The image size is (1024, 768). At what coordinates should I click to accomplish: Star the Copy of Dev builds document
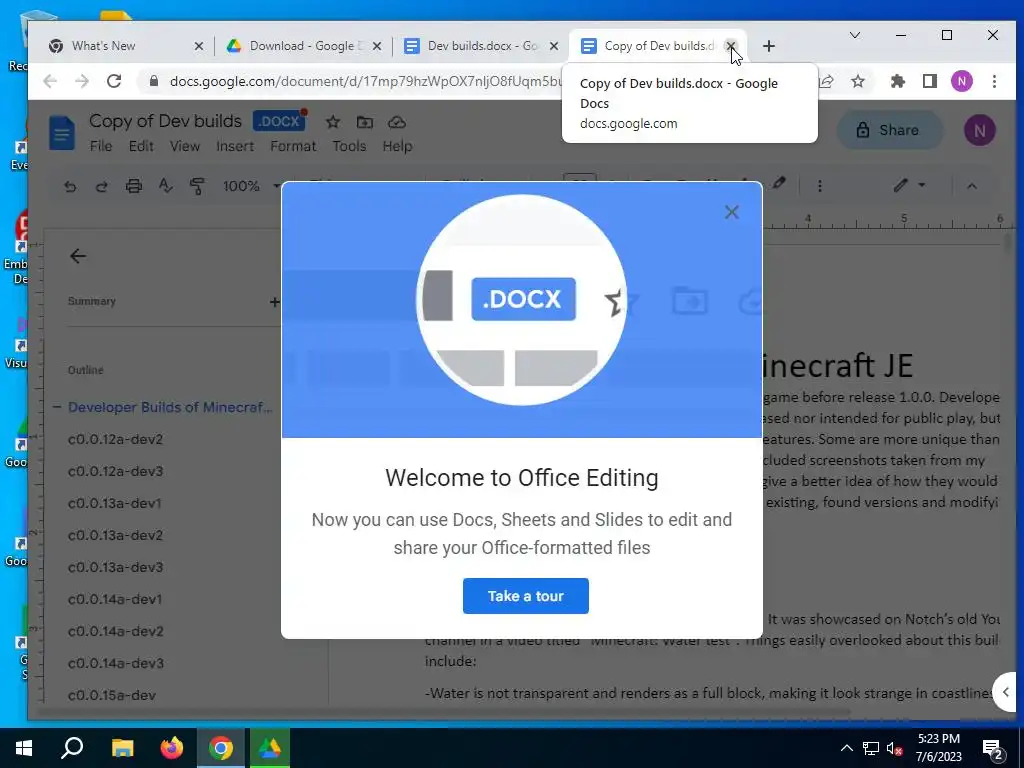click(x=332, y=122)
